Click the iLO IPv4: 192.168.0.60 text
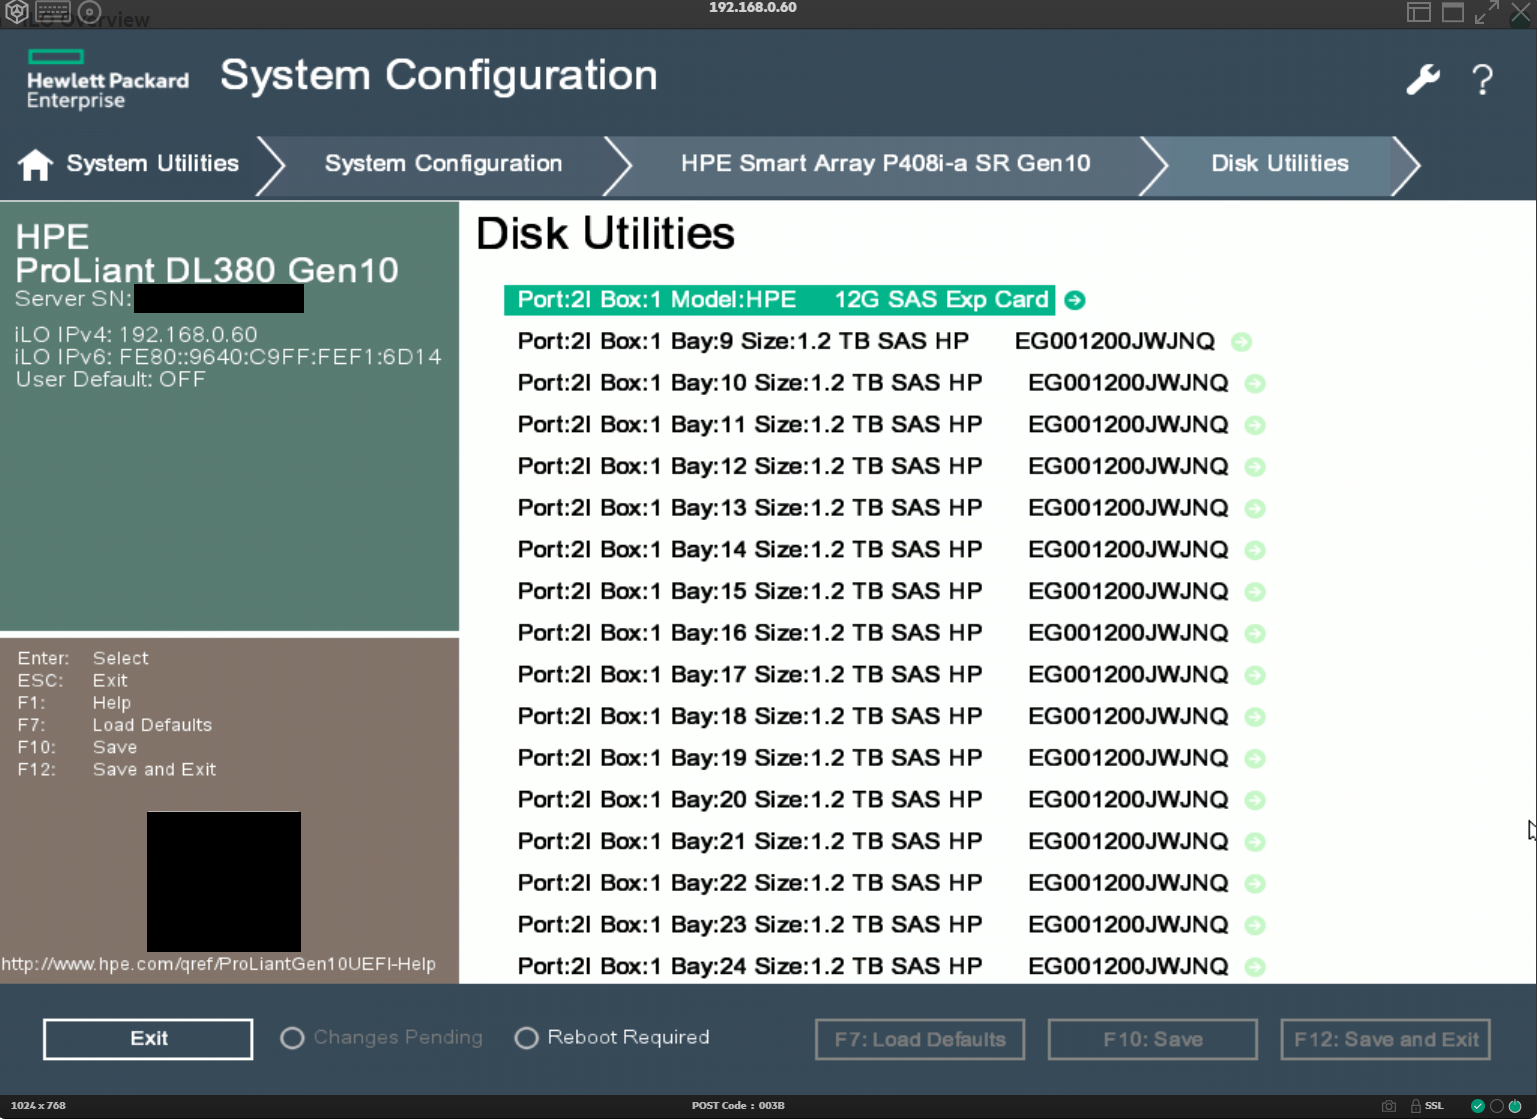1537x1119 pixels. pos(136,335)
